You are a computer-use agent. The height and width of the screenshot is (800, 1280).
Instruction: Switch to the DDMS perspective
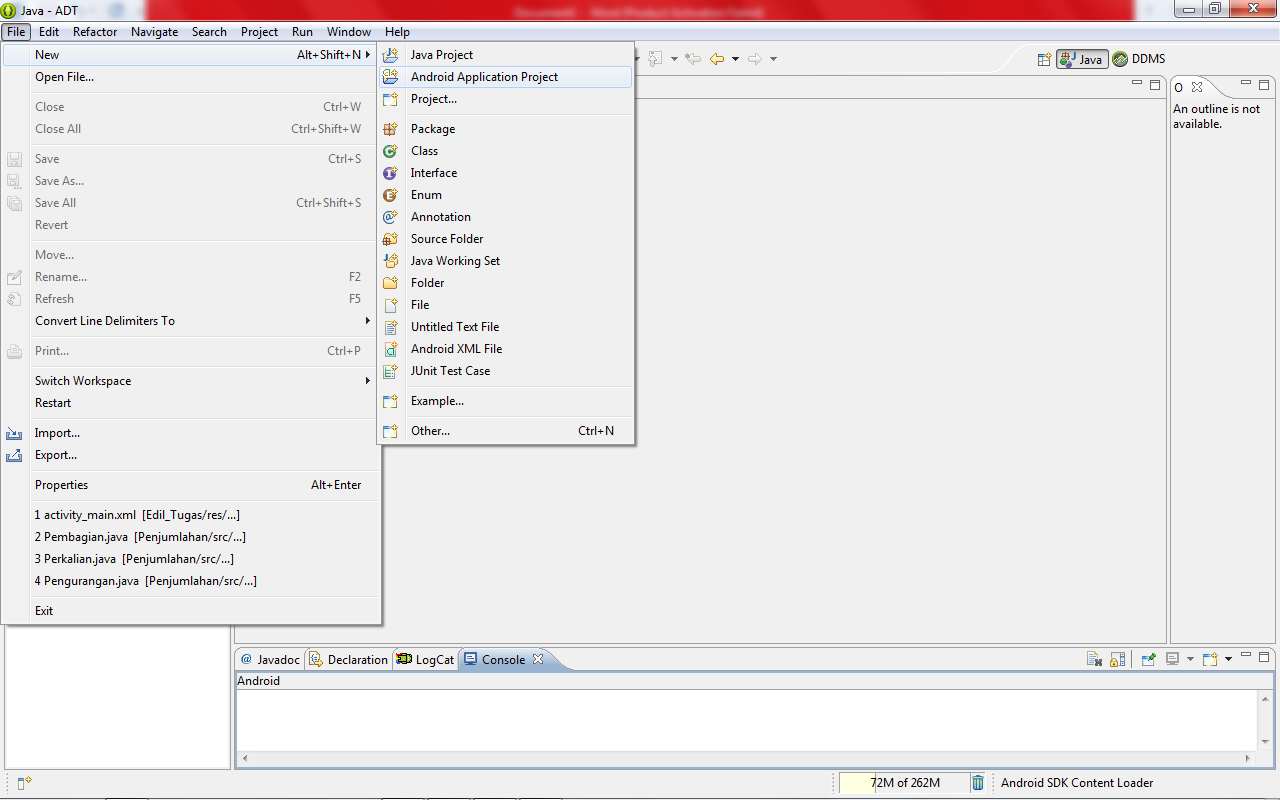point(1139,59)
